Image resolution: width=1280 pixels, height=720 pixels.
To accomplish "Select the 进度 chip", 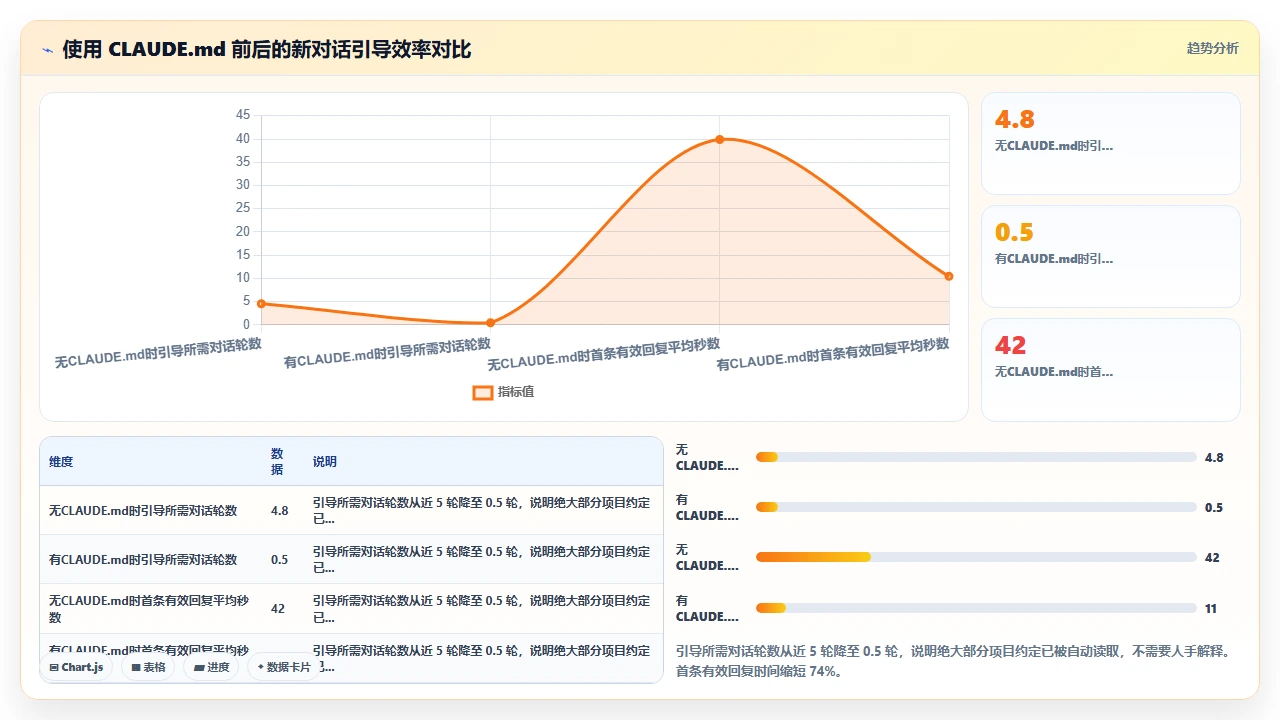I will (211, 667).
